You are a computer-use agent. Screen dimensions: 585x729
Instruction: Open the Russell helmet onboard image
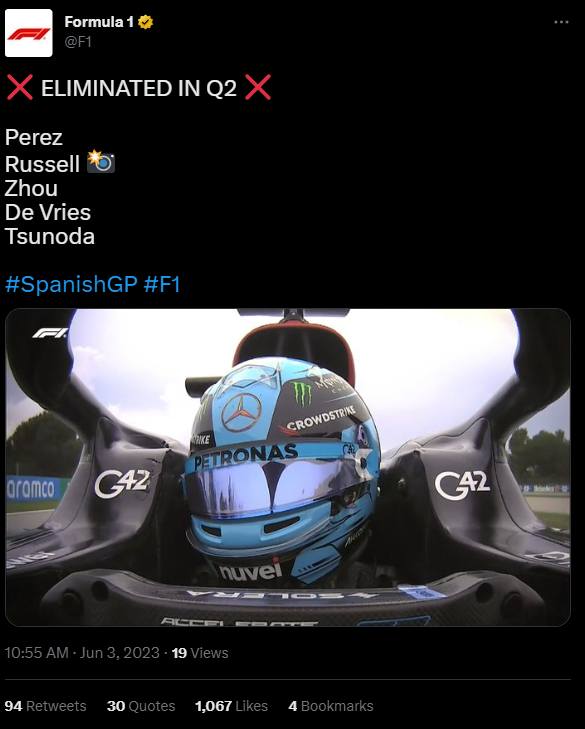click(288, 467)
